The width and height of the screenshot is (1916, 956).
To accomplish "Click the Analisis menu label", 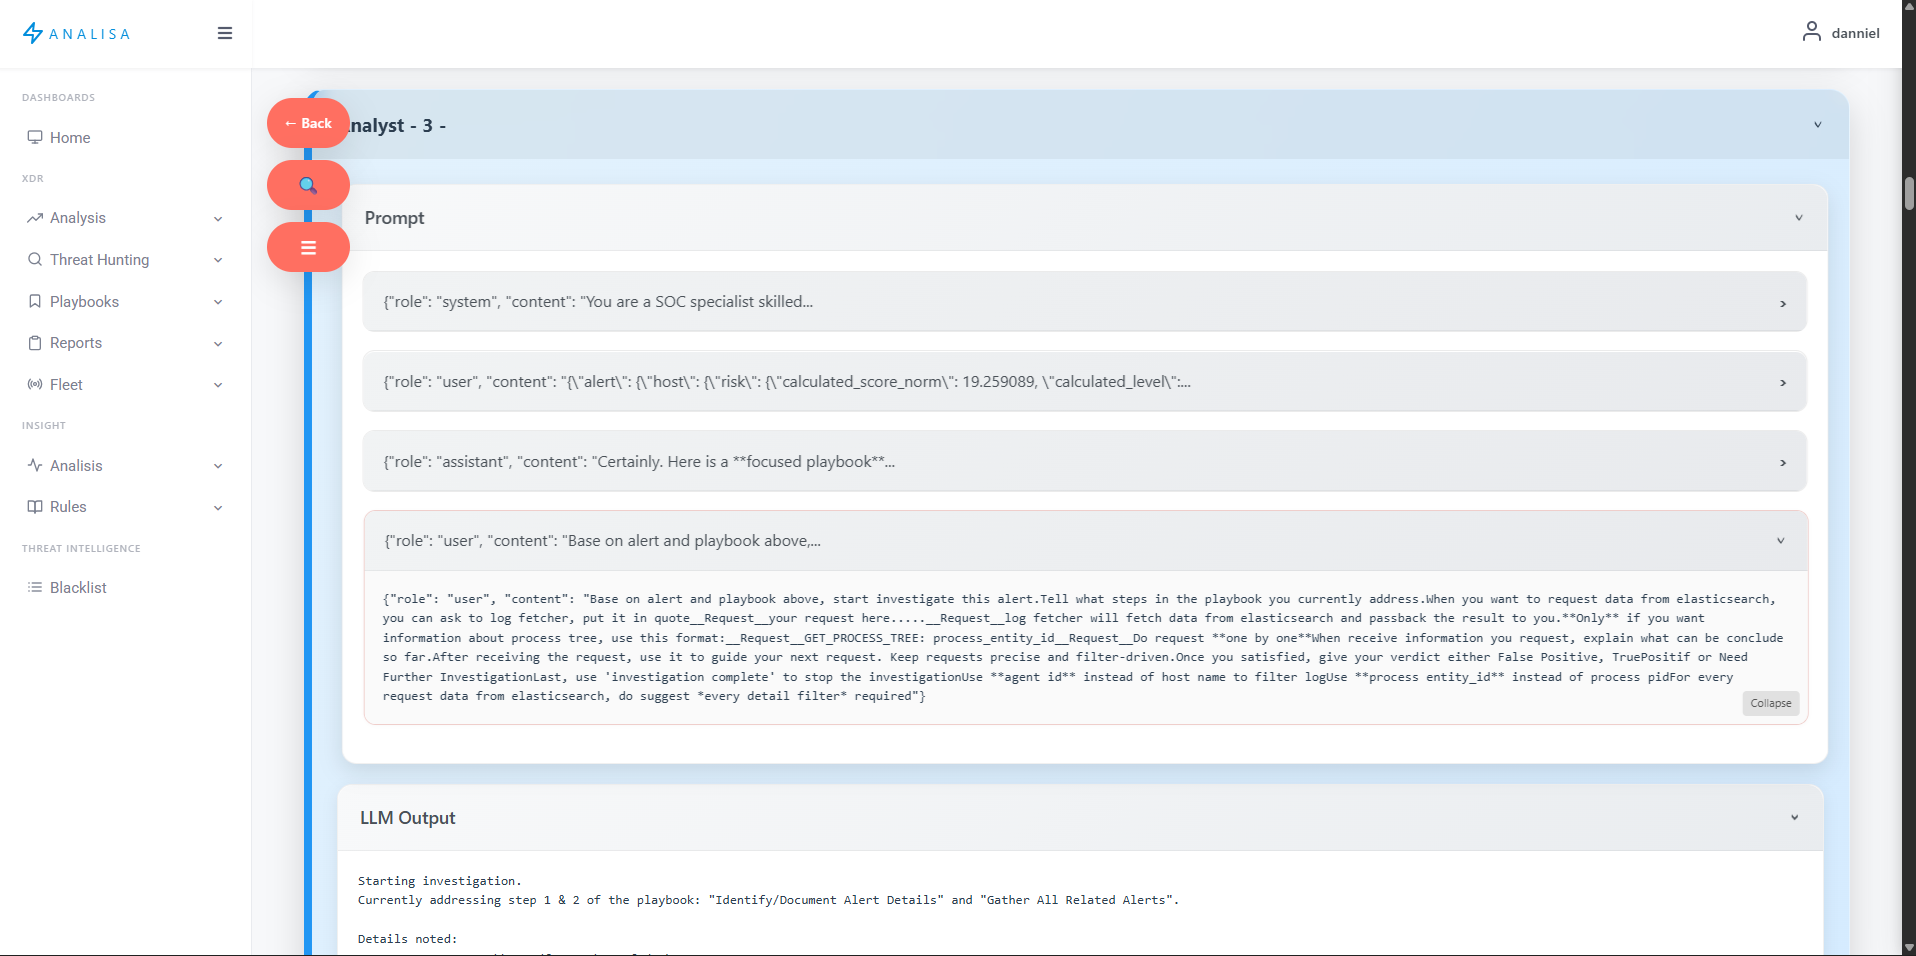I will [x=76, y=466].
